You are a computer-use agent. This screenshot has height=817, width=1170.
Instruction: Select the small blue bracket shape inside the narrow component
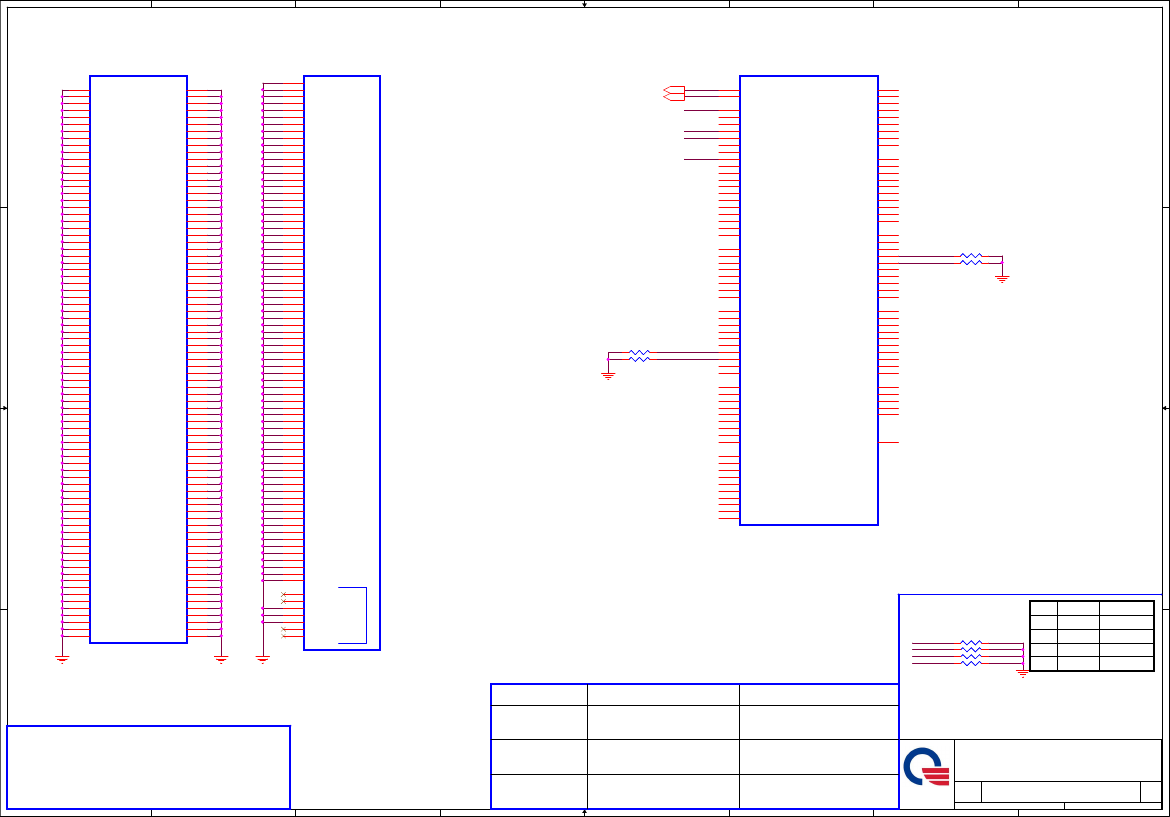click(352, 616)
